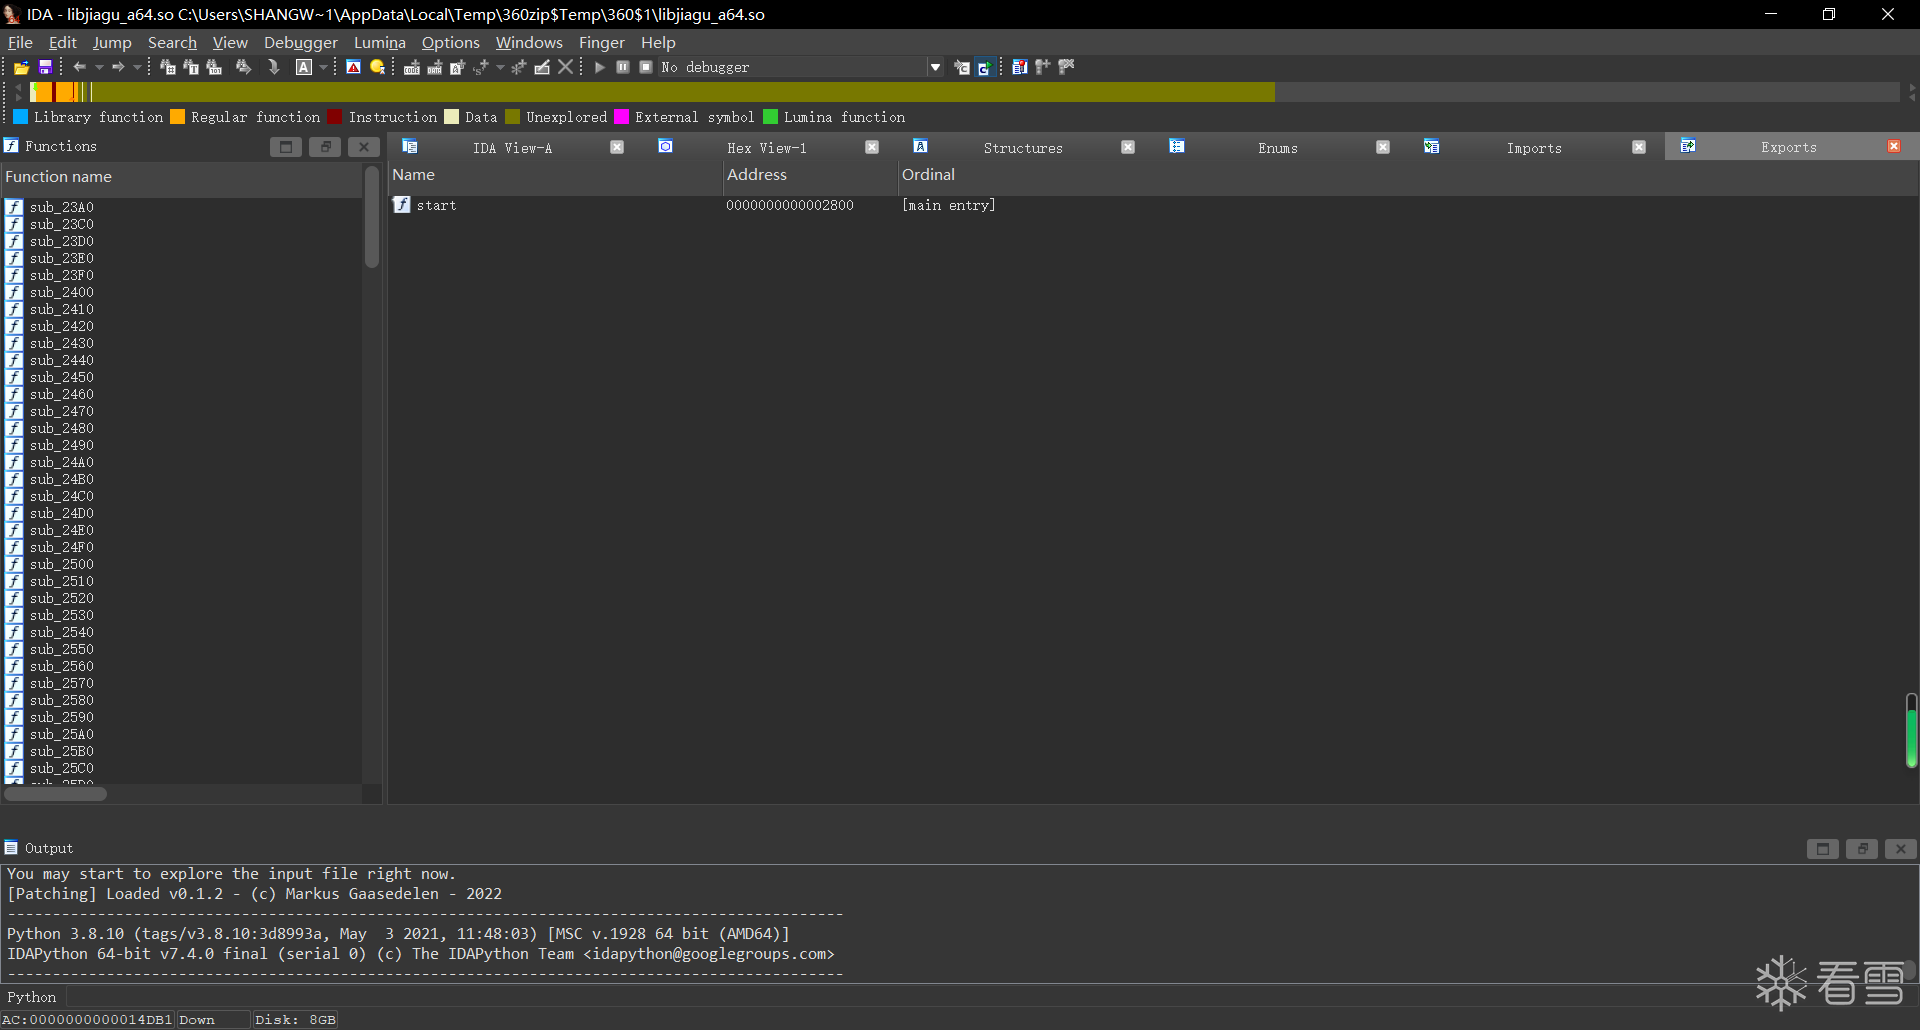Click the Output panel icon
Image resolution: width=1920 pixels, height=1030 pixels.
coord(11,848)
